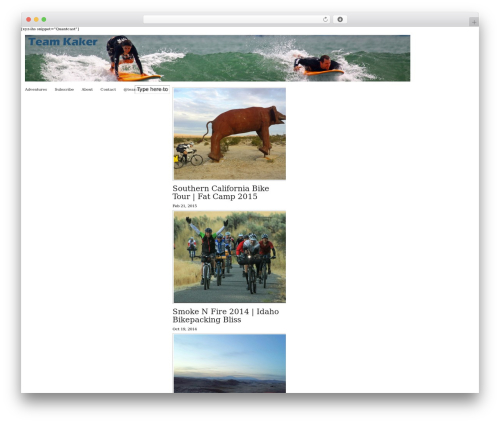Viewport: 500px width, 423px height.
Task: Click the browser address bar
Action: click(x=237, y=19)
